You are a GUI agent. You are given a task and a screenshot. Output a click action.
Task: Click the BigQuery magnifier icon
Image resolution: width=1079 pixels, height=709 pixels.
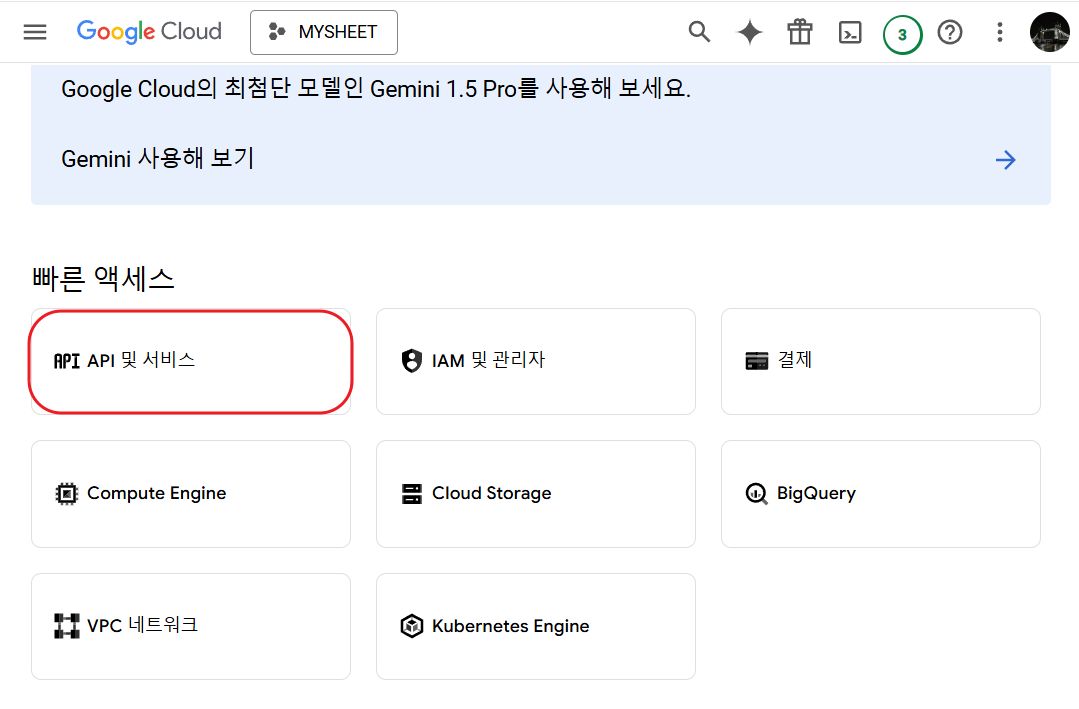[756, 494]
